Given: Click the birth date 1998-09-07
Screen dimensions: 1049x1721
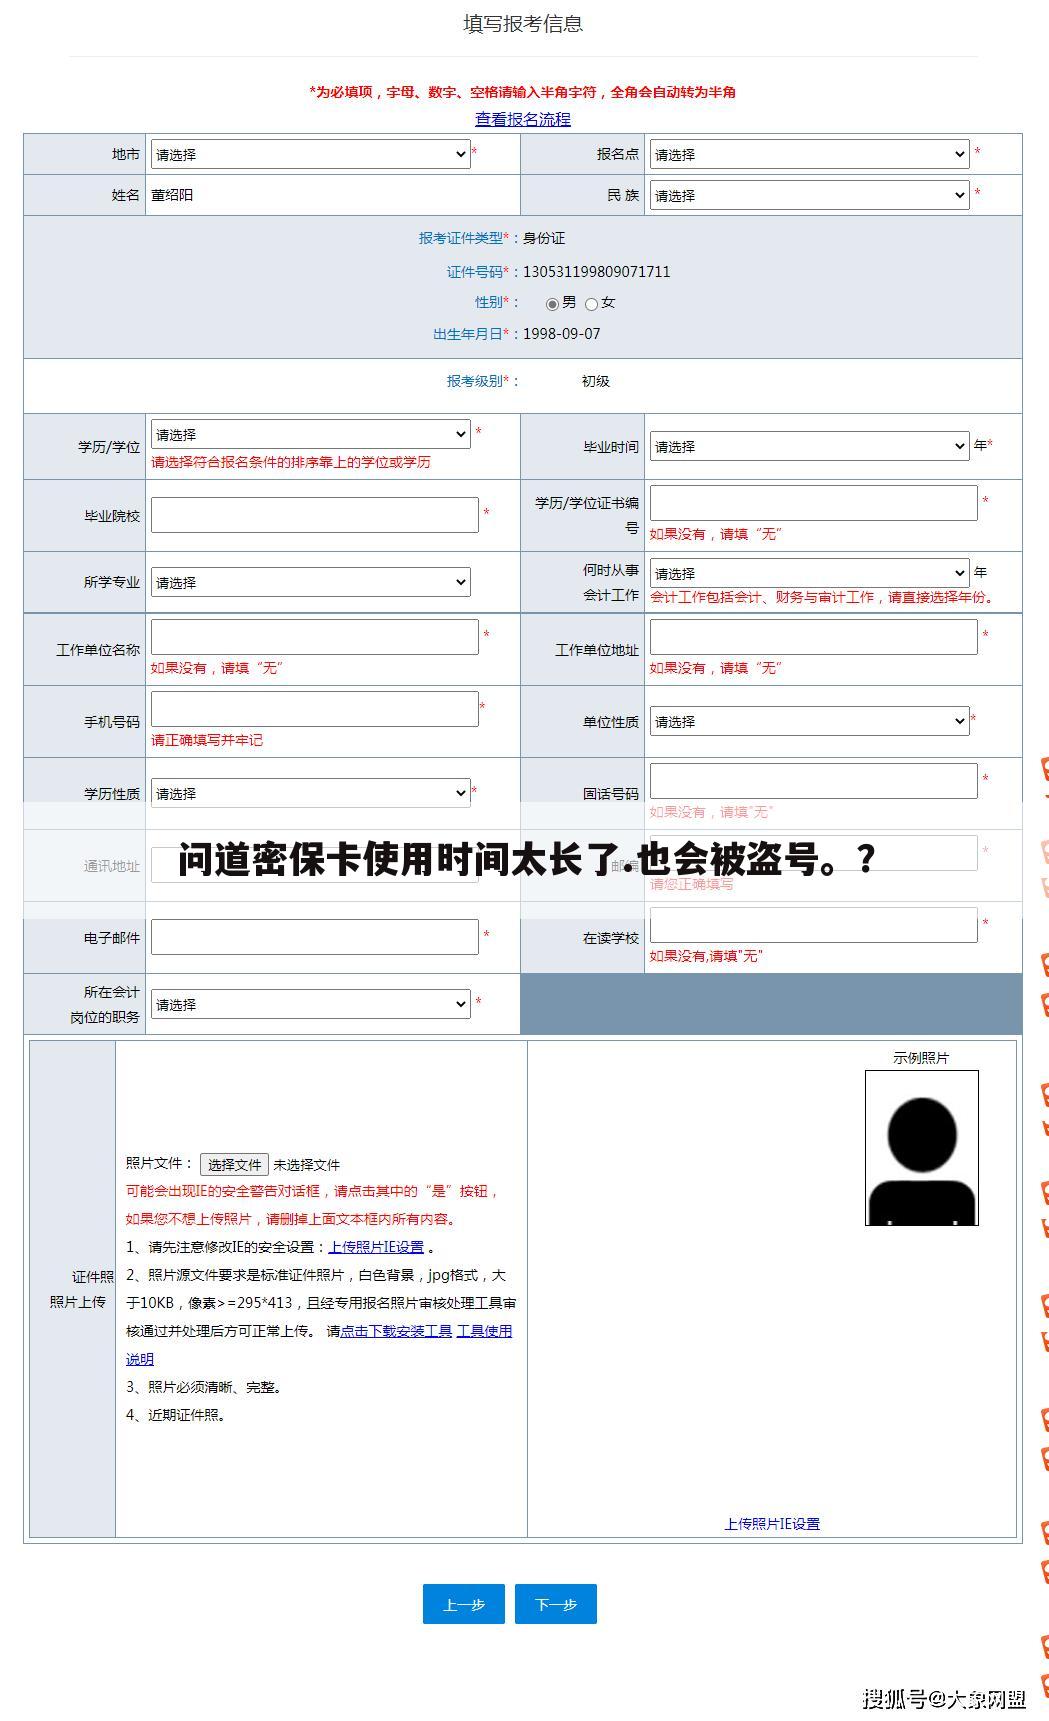Looking at the screenshot, I should point(562,334).
